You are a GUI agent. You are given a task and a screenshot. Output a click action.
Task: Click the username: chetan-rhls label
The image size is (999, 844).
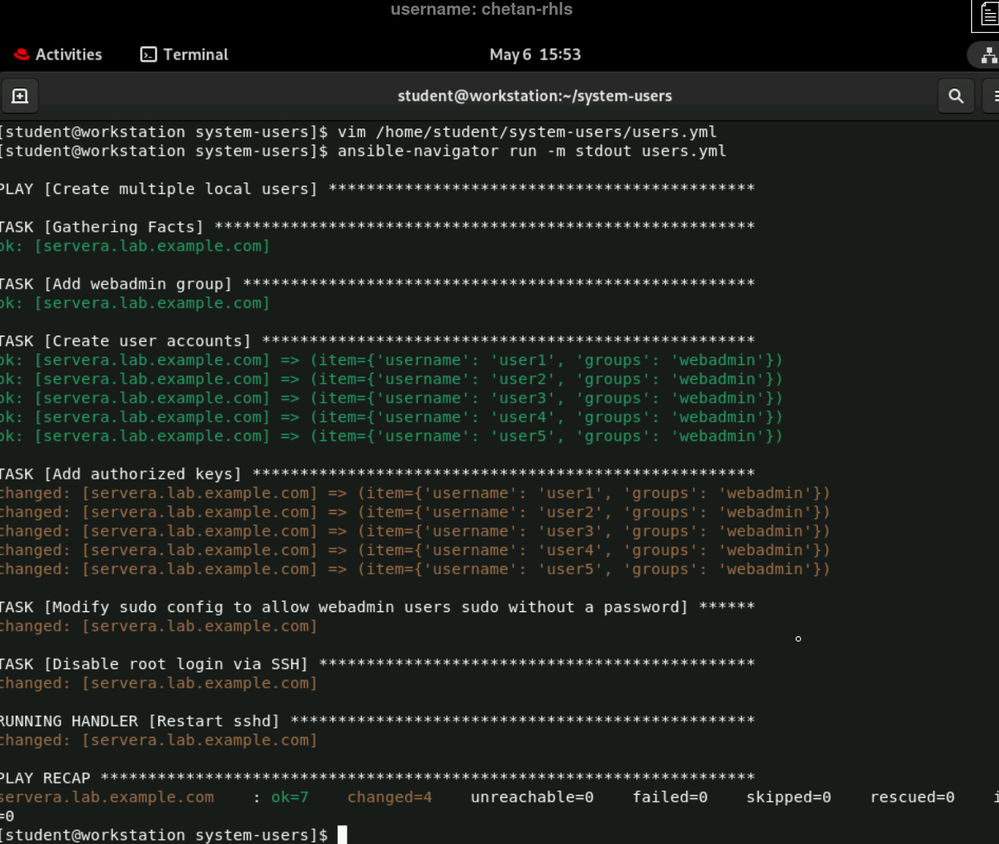point(481,10)
